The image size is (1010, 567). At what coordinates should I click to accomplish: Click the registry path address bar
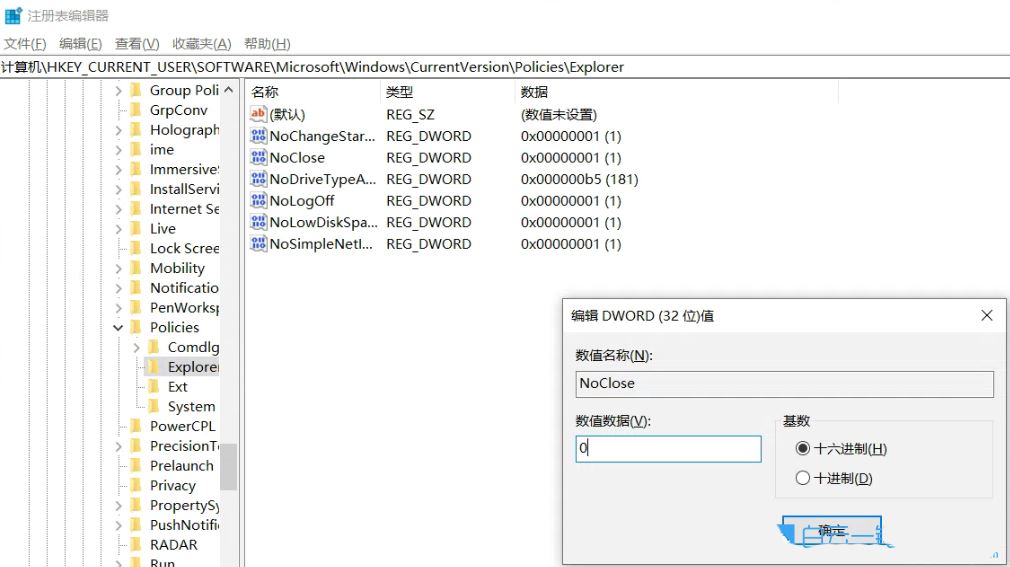click(505, 67)
